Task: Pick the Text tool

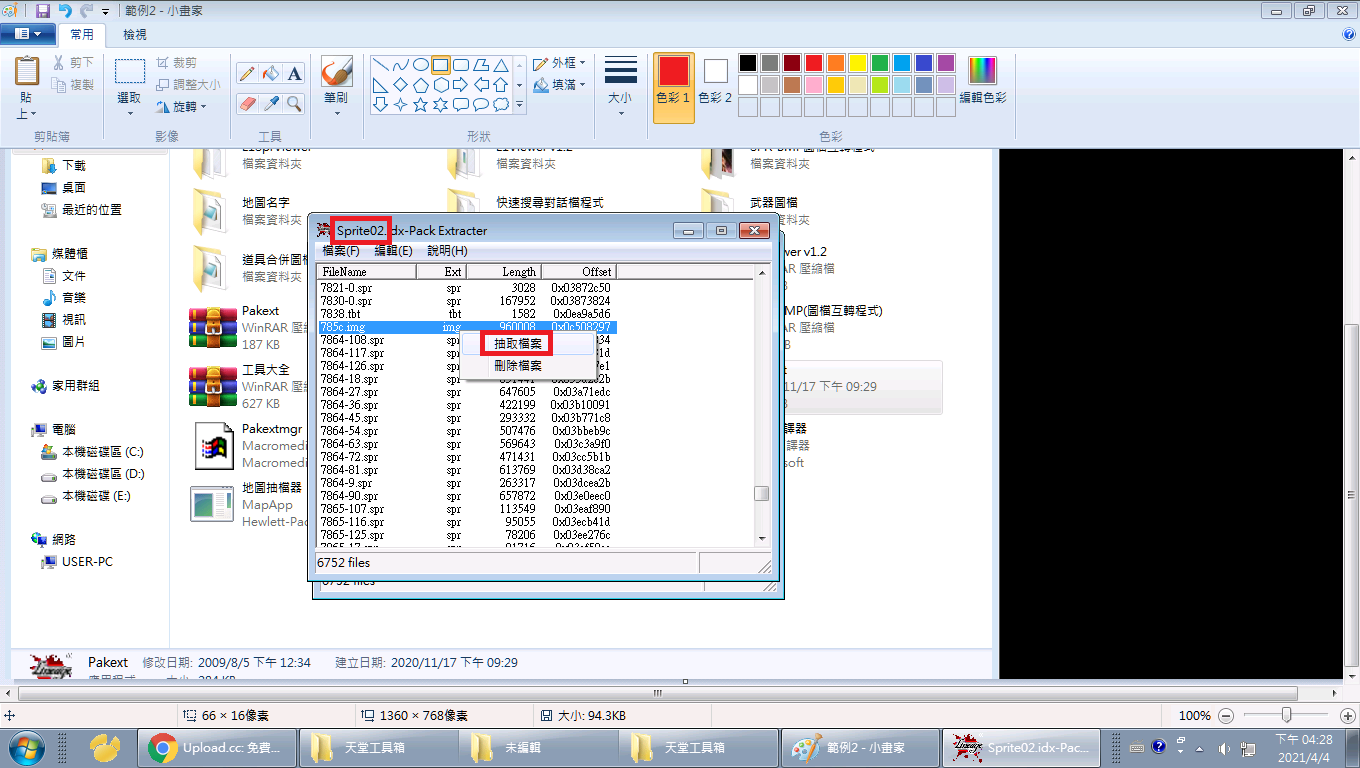Action: point(295,73)
